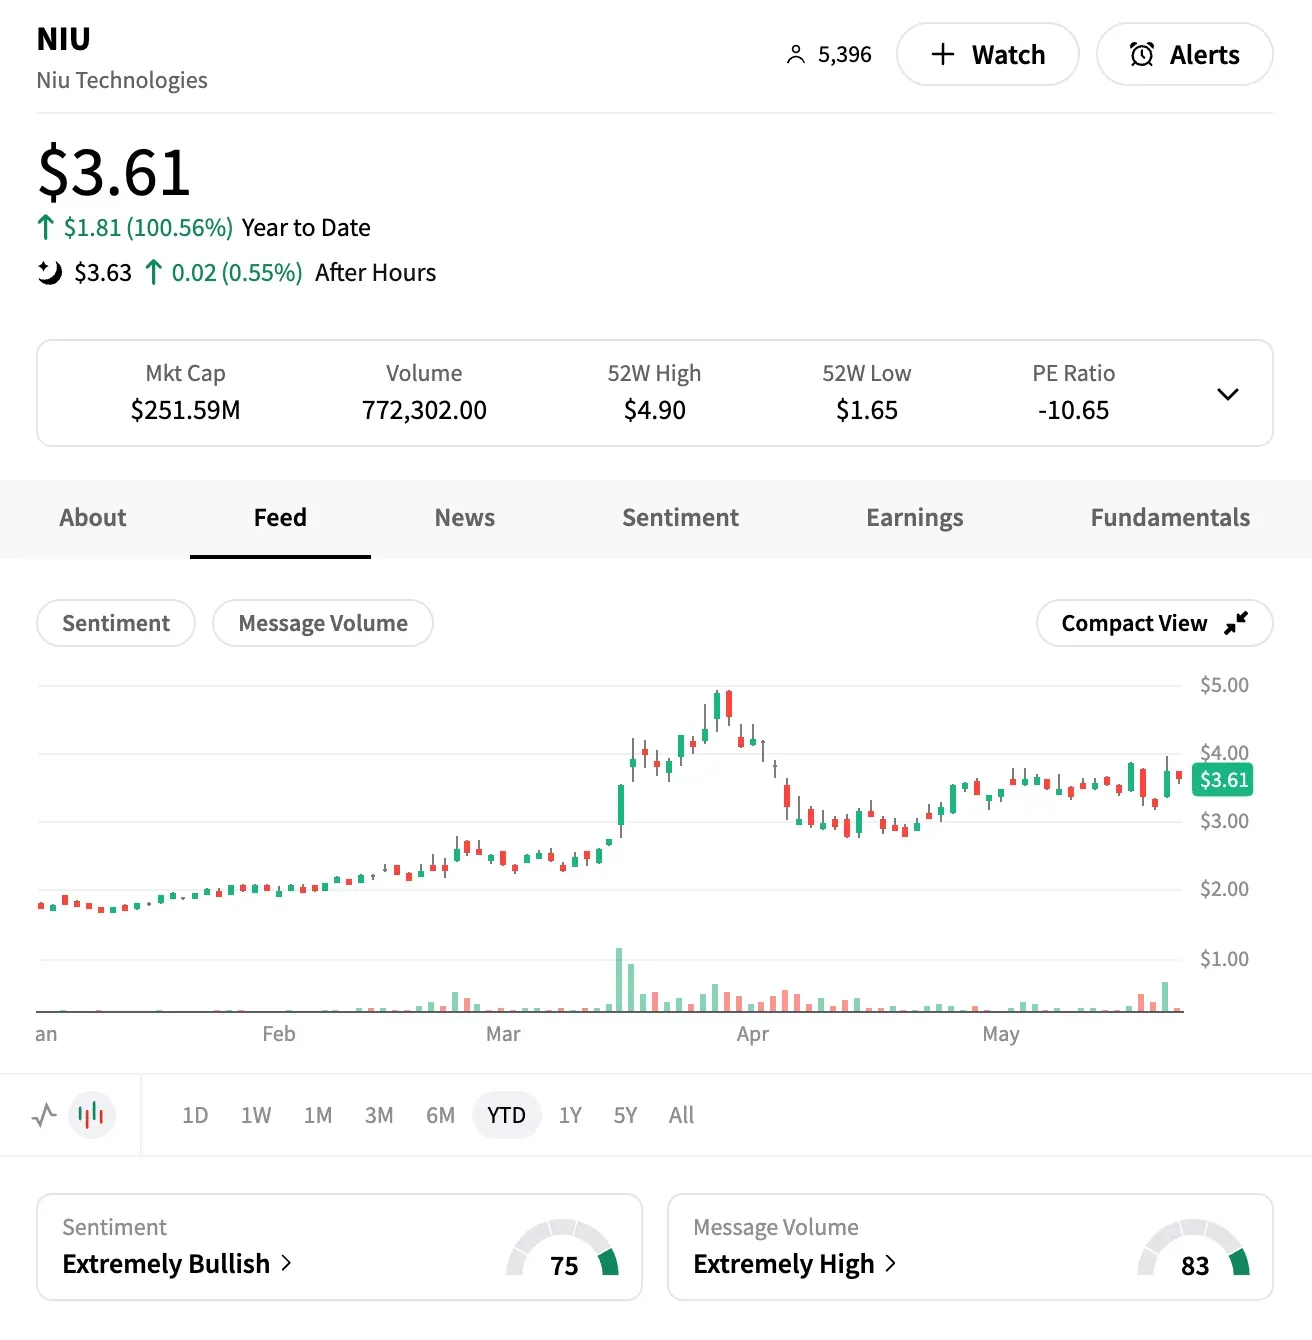Click the alarm clock Alerts icon
The width and height of the screenshot is (1312, 1340).
(x=1142, y=55)
